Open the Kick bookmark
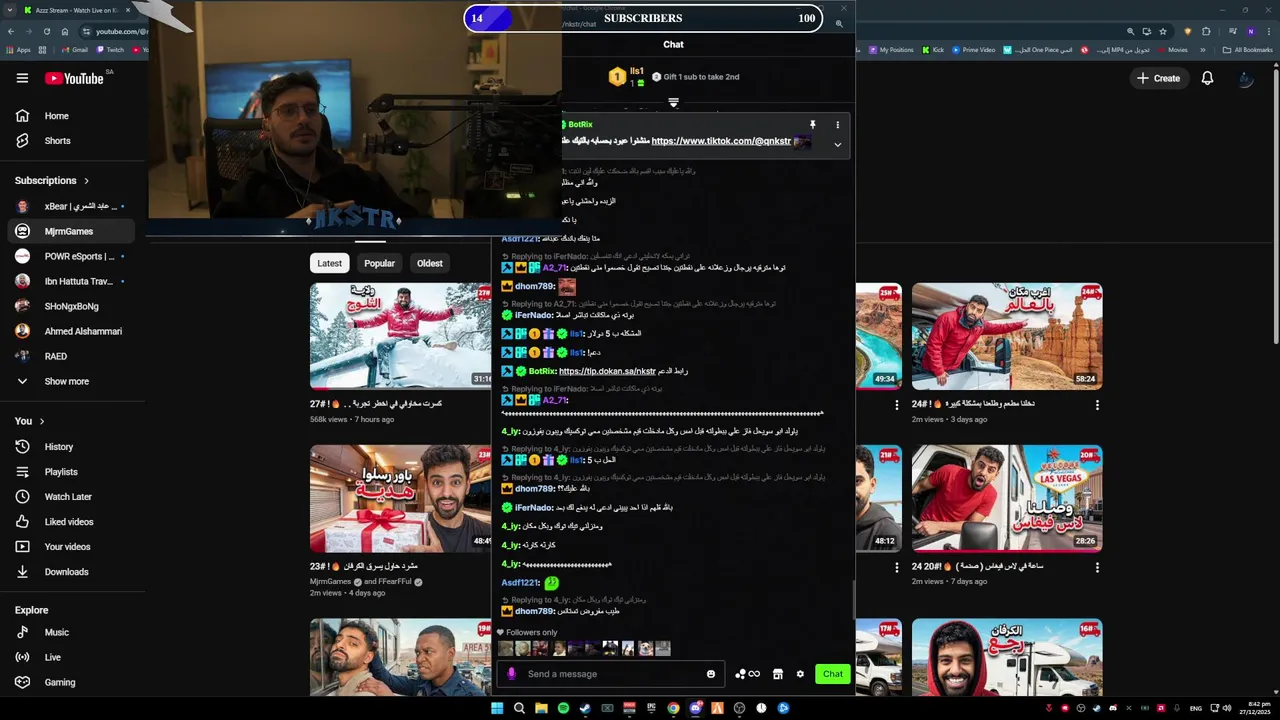This screenshot has width=1280, height=720. [x=932, y=50]
